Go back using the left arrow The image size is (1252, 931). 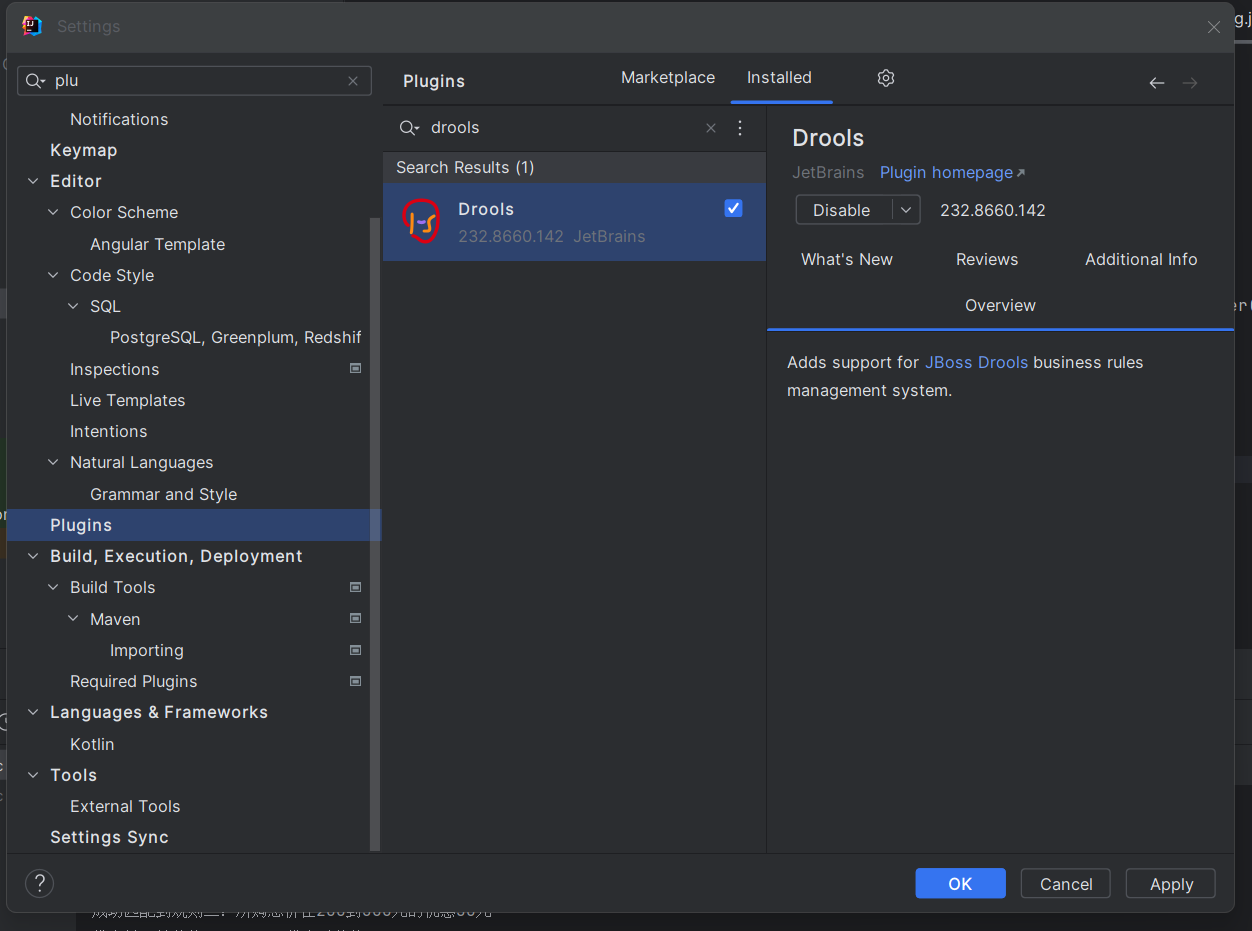[x=1157, y=83]
